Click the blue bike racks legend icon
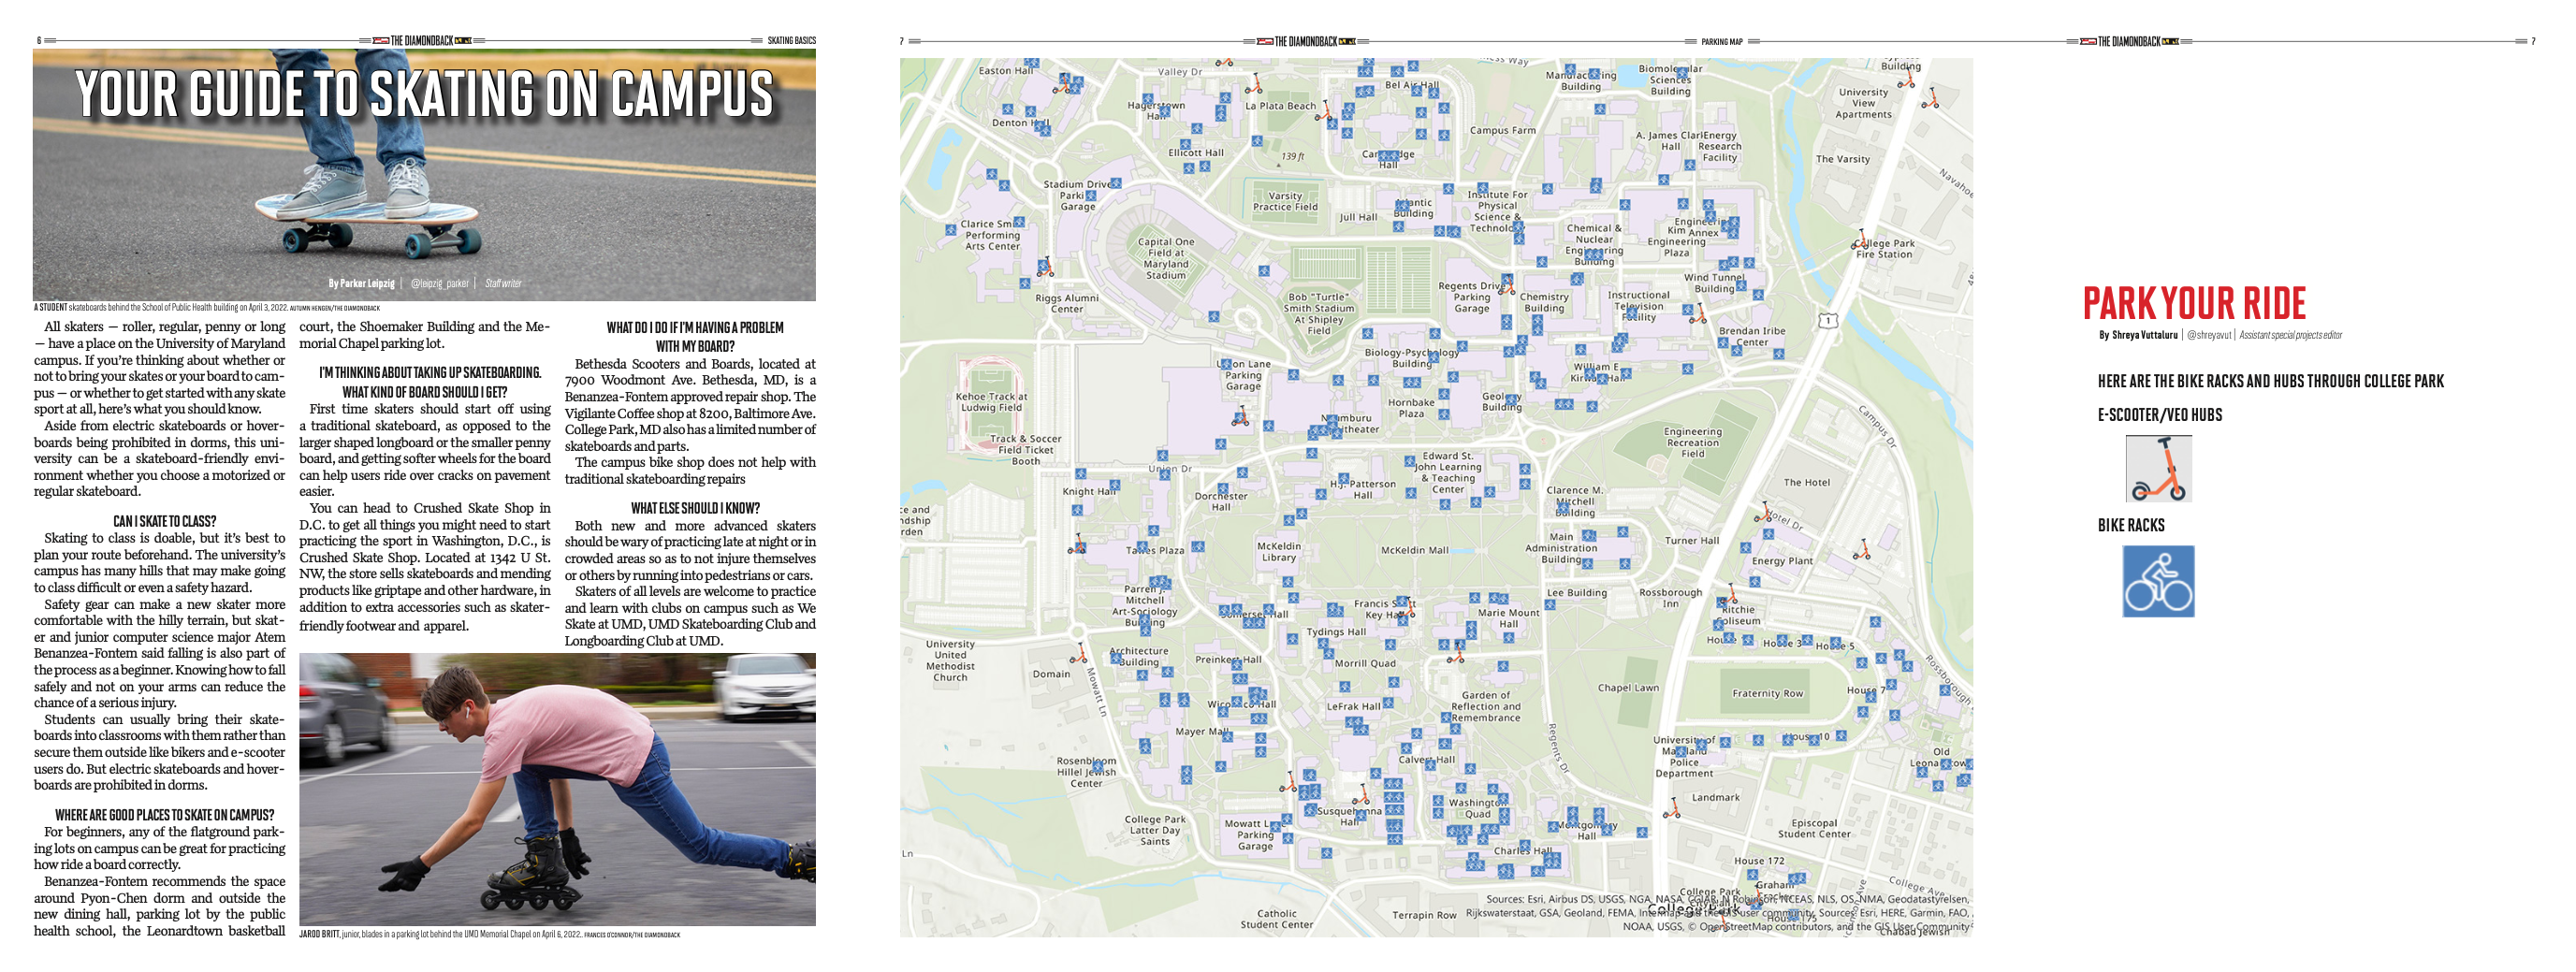Screen dimensions: 2576x972 pos(2158,581)
